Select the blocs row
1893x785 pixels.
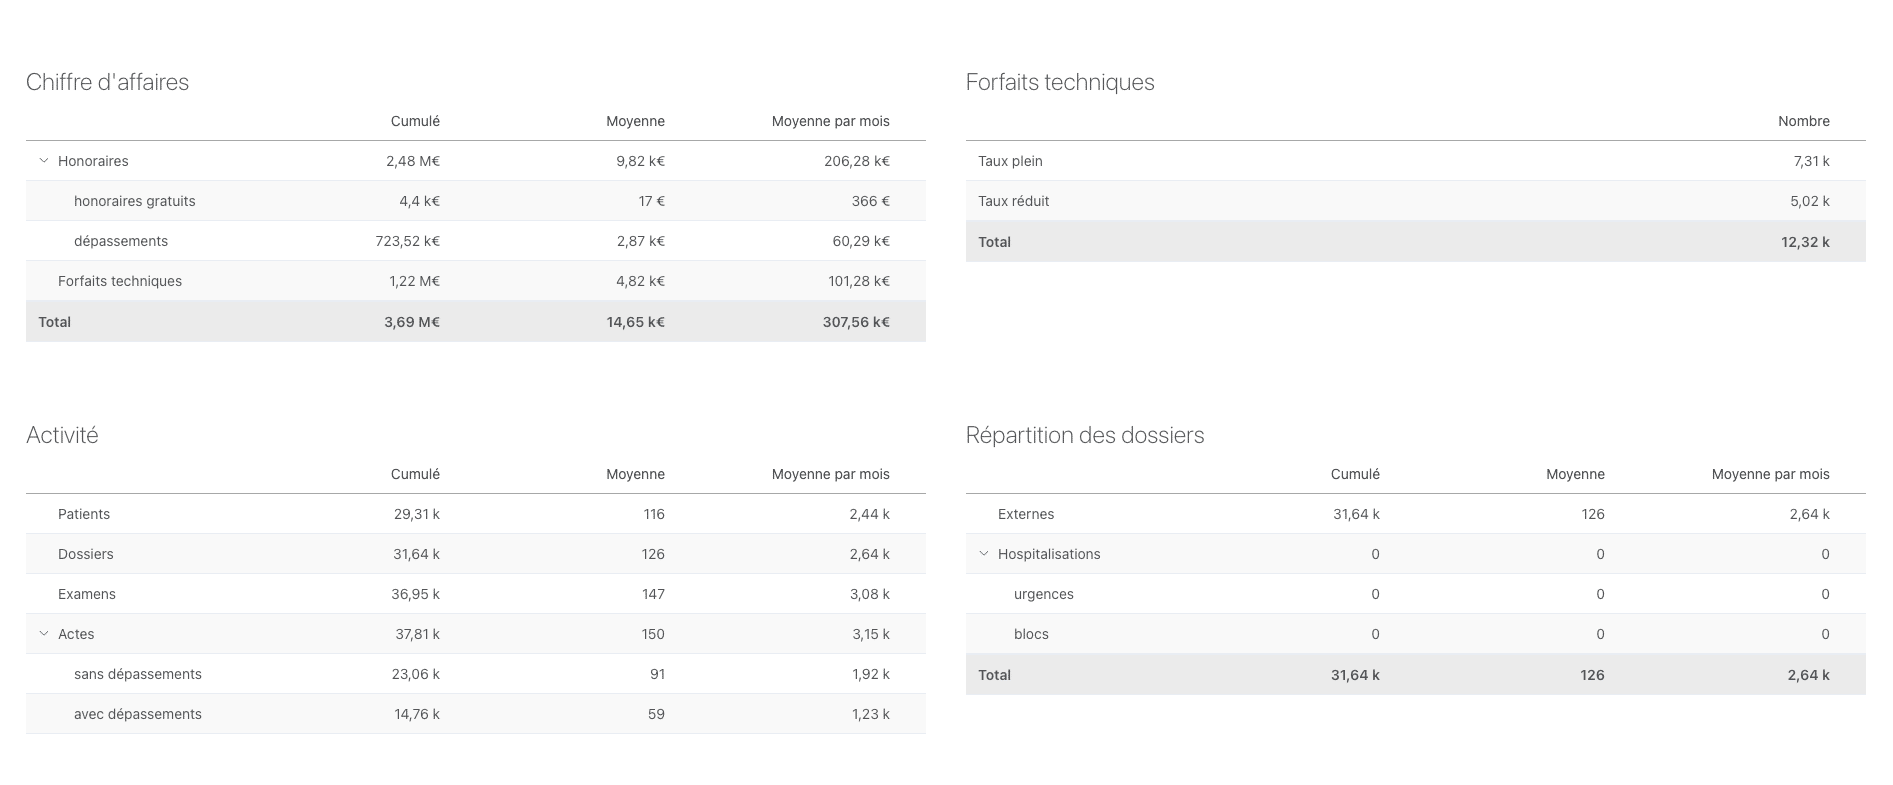[x=1031, y=634]
